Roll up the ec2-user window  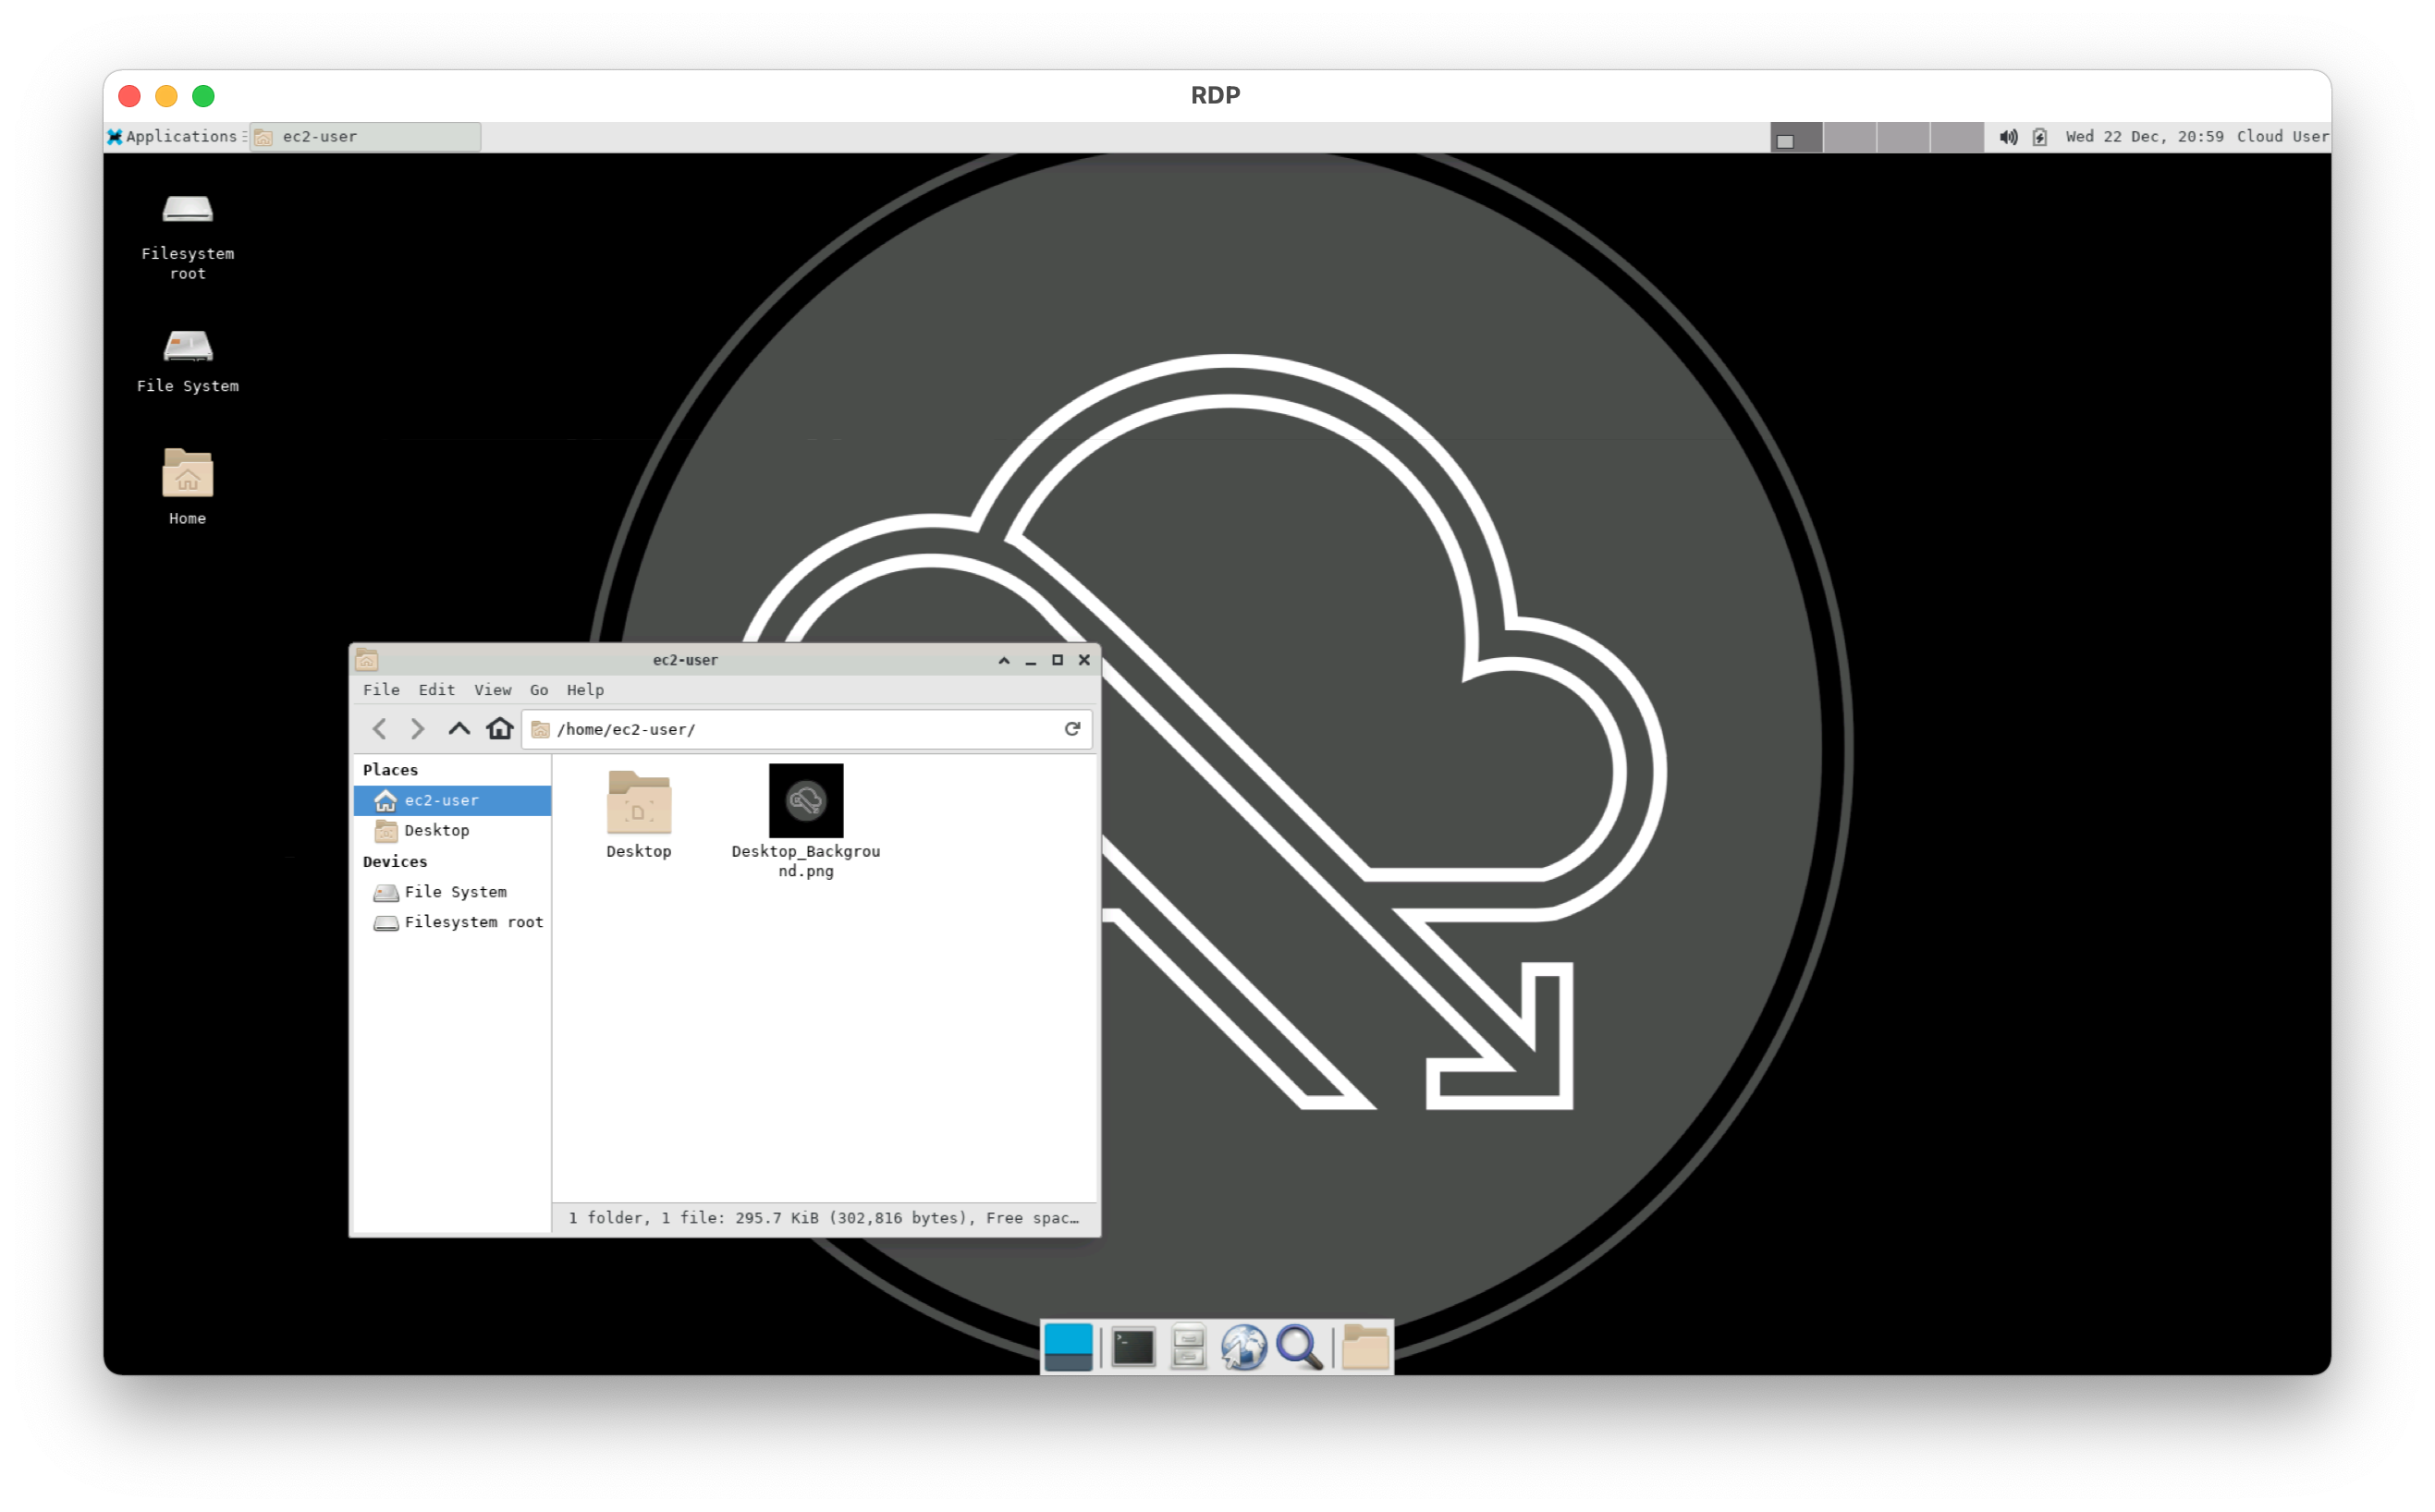(1004, 660)
